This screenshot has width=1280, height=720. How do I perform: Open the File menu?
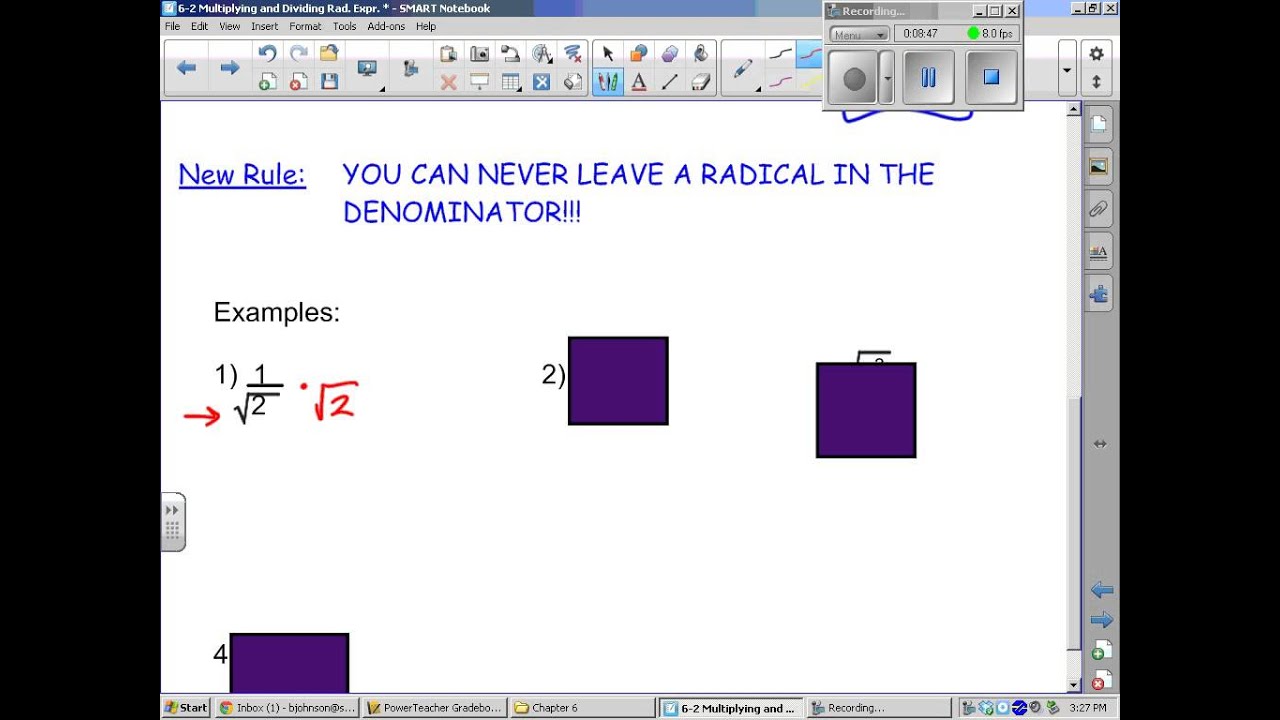pos(172,26)
